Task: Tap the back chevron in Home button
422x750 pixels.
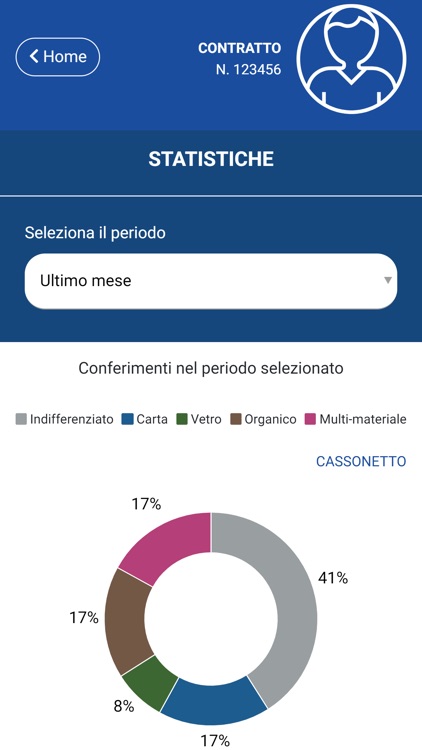Action: [33, 56]
